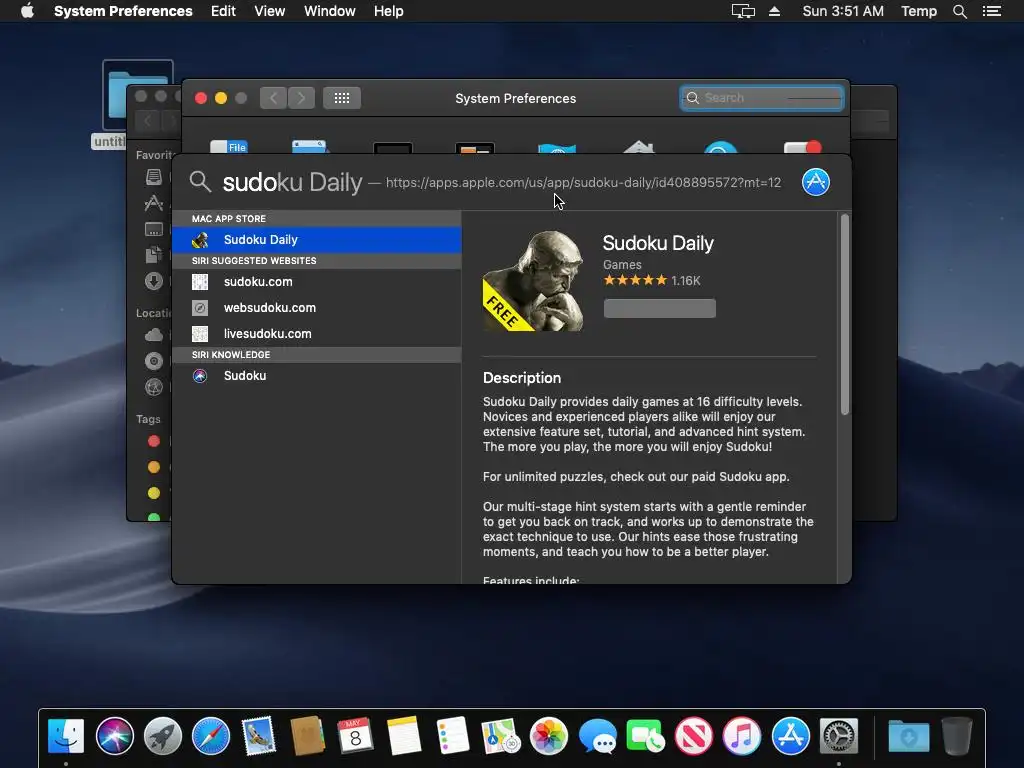Open App Store from the Dock
The width and height of the screenshot is (1024, 768).
pos(790,735)
